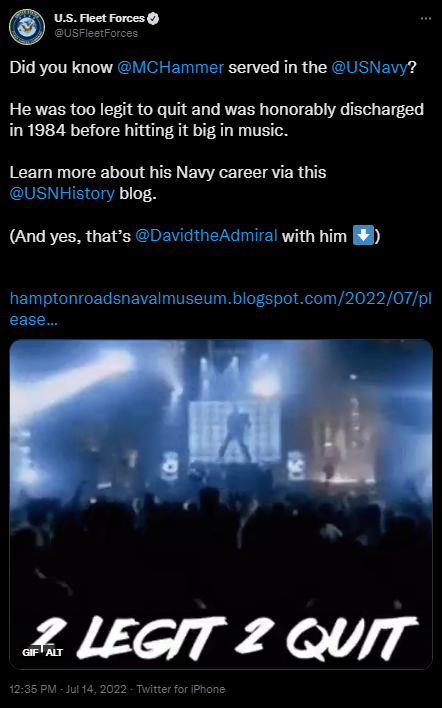Open the @USNHistory mention
Image resolution: width=442 pixels, height=708 pixels.
62,193
